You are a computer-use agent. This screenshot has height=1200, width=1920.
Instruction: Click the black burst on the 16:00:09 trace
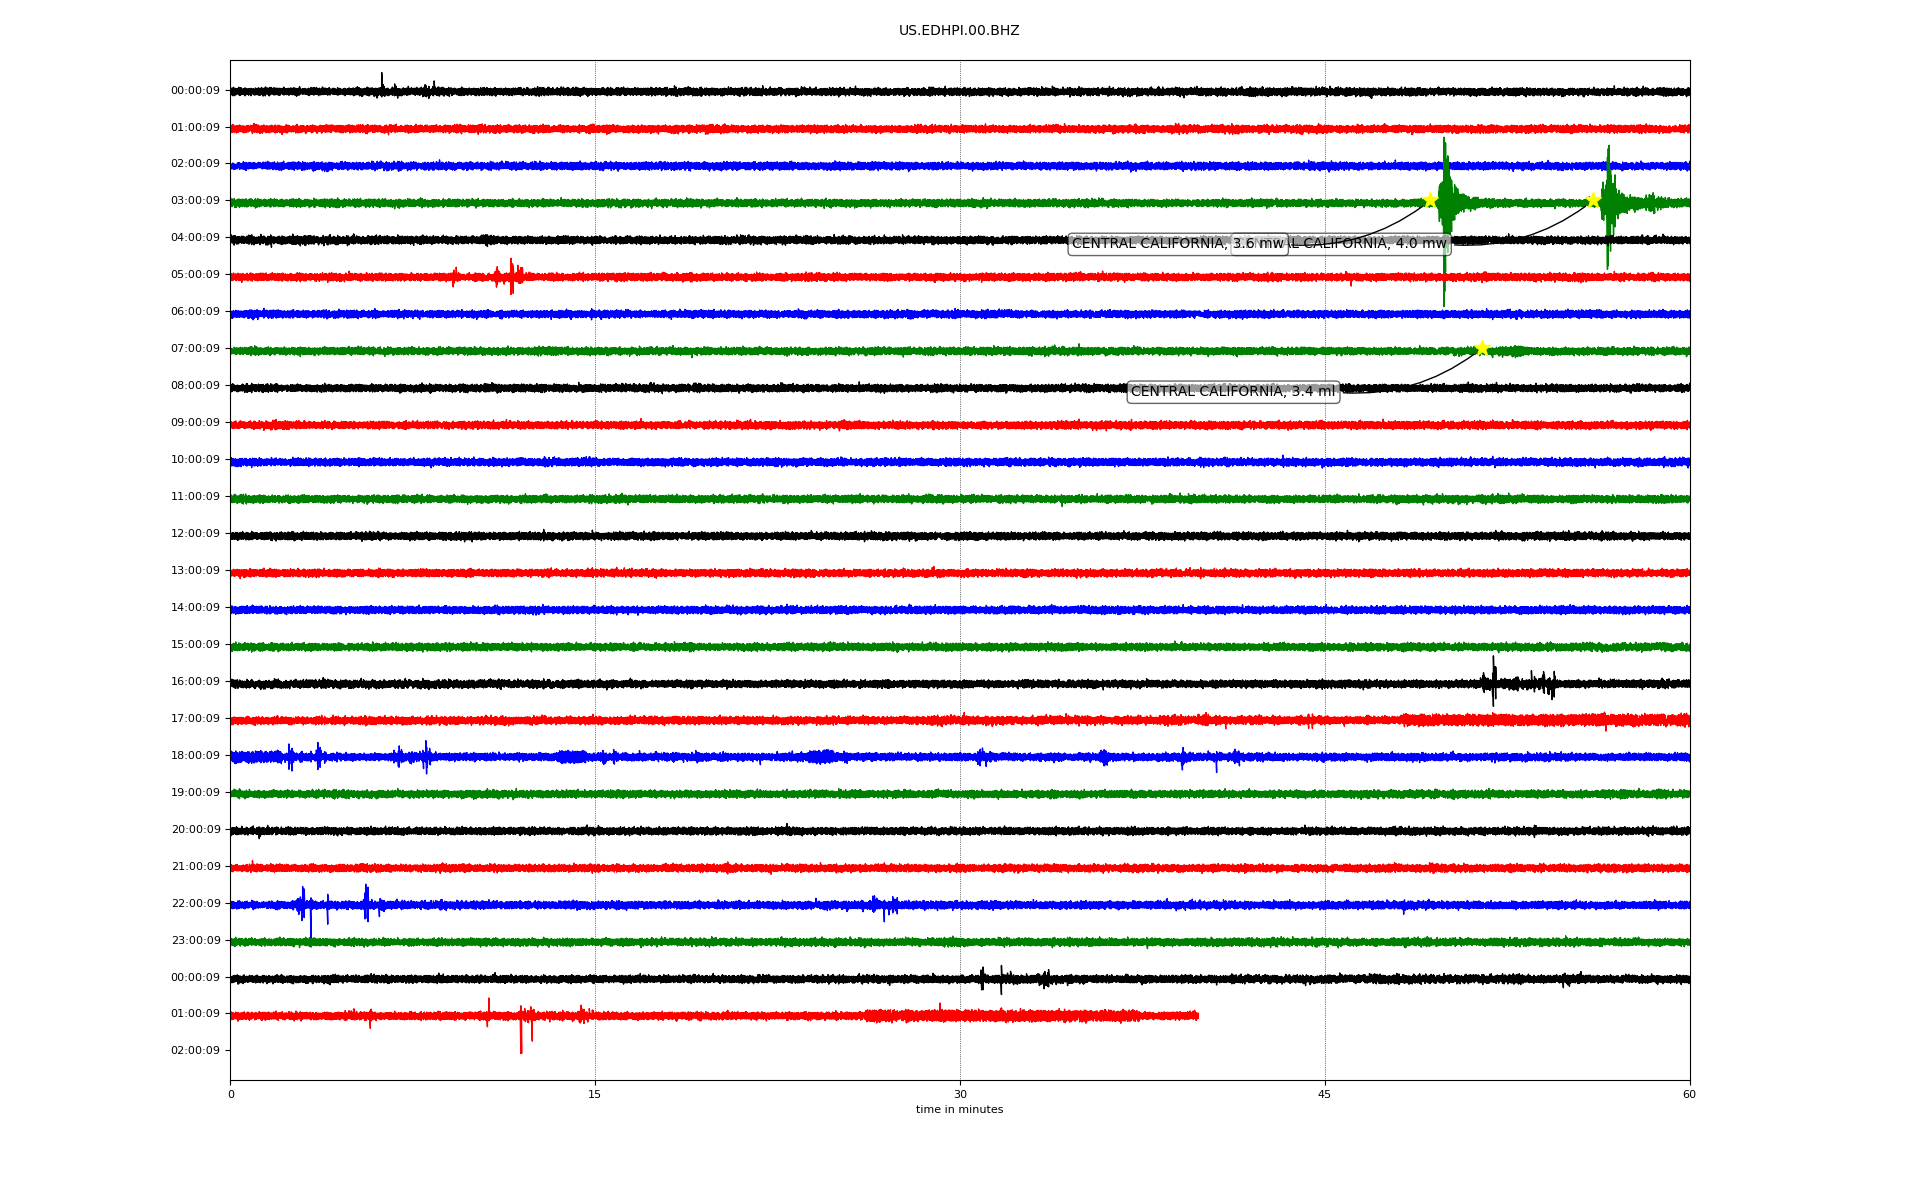point(1494,682)
